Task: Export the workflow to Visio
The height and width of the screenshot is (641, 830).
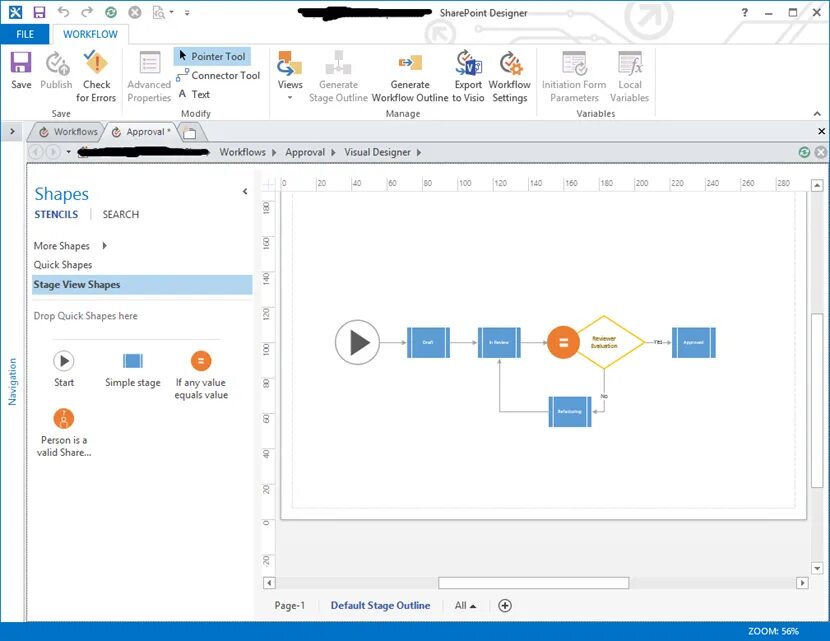Action: [x=468, y=76]
